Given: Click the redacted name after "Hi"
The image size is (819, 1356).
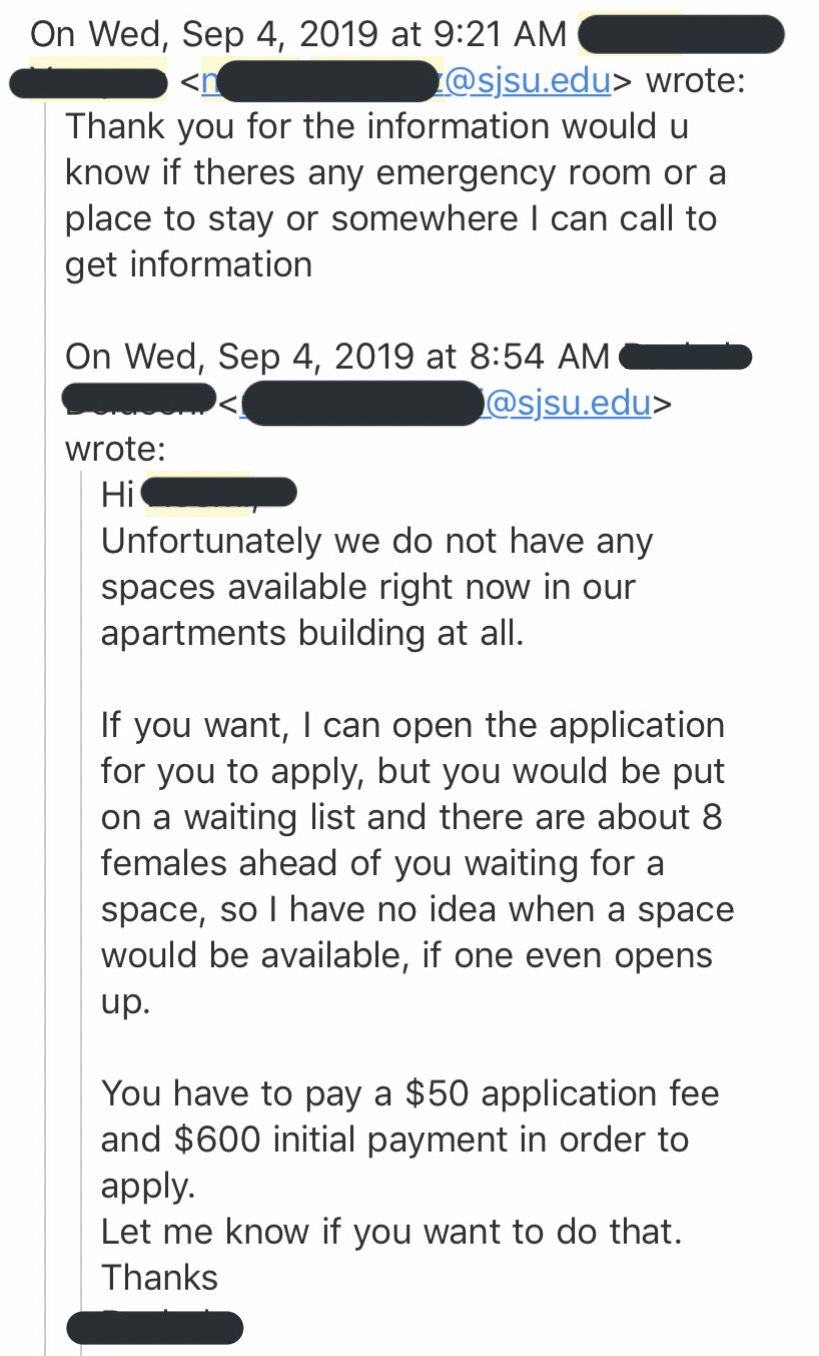Looking at the screenshot, I should pos(220,494).
